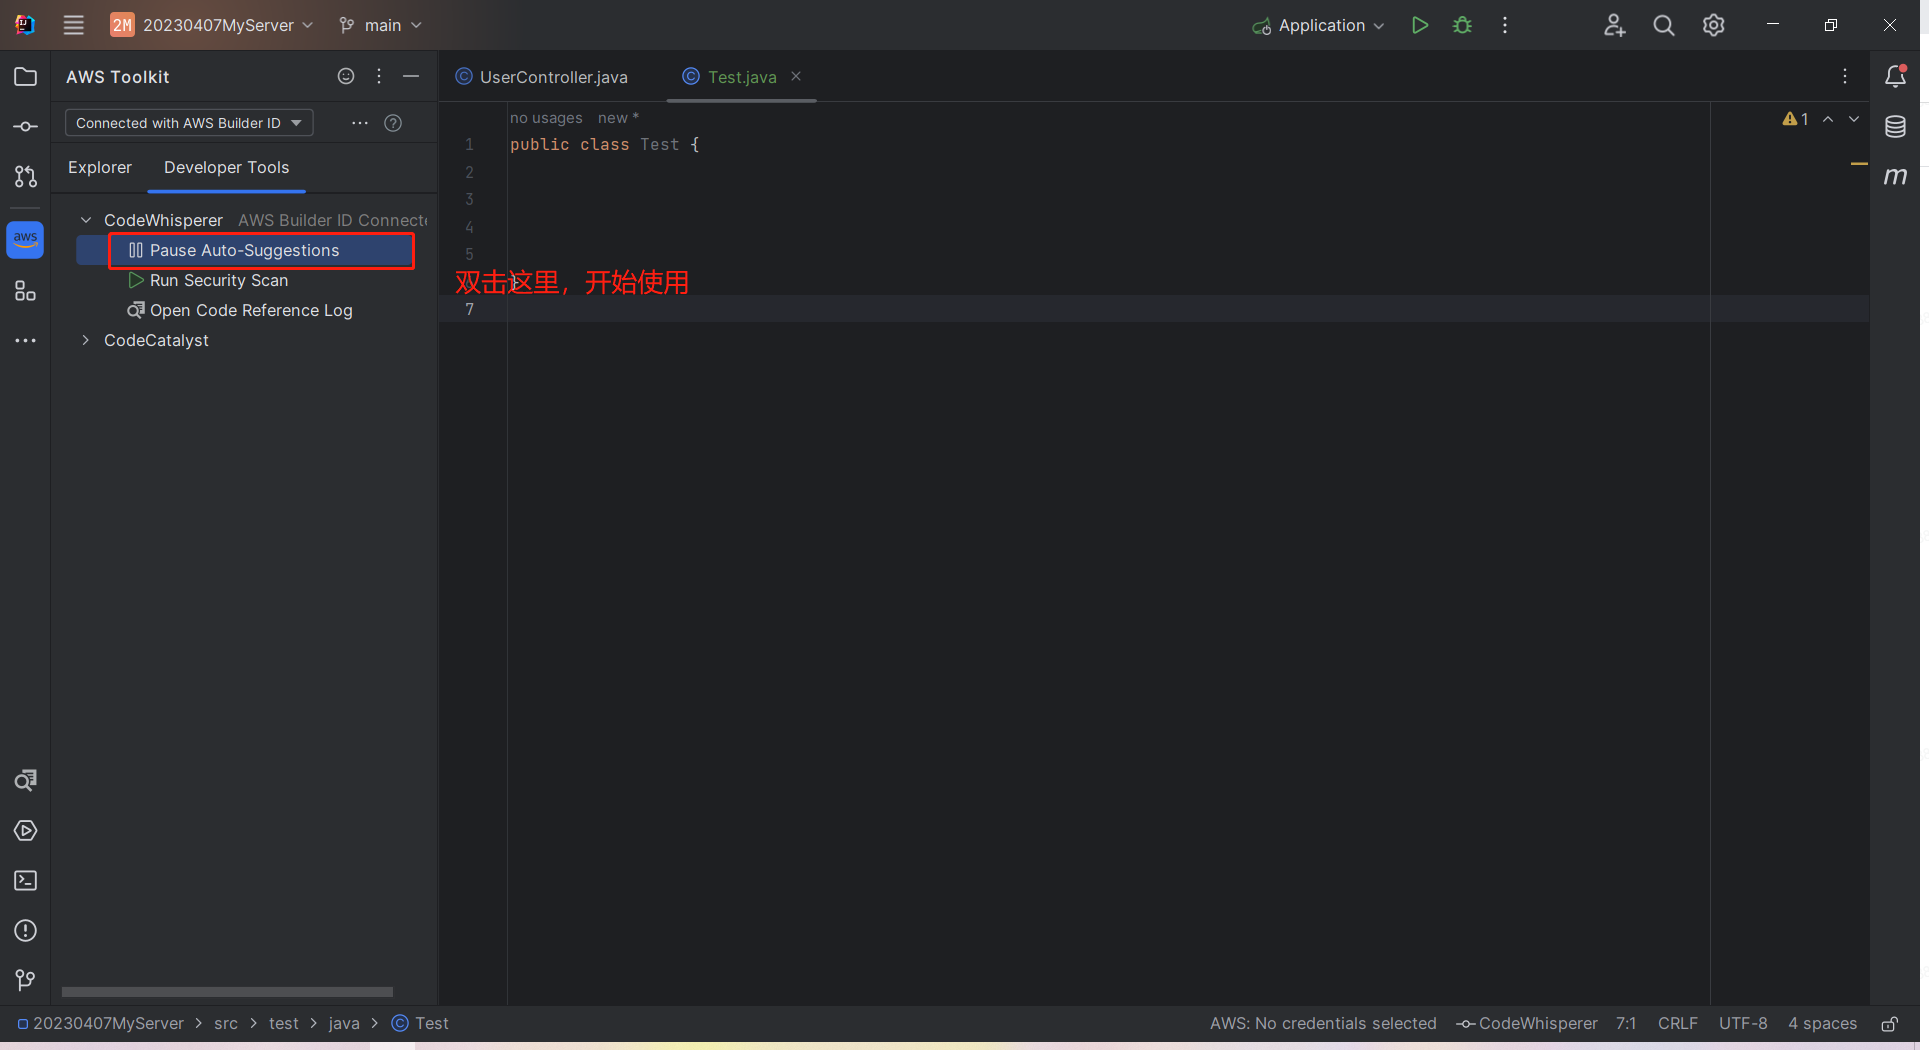Image resolution: width=1929 pixels, height=1050 pixels.
Task: Open editor tabs options menu
Action: click(1846, 76)
